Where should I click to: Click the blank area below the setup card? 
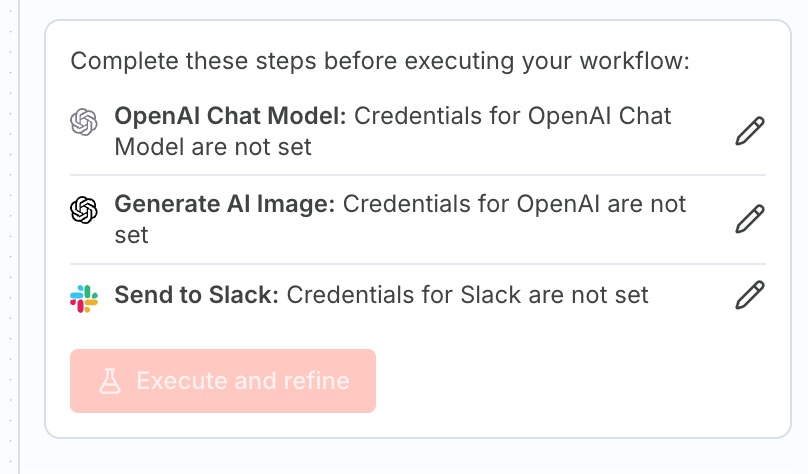[418, 458]
